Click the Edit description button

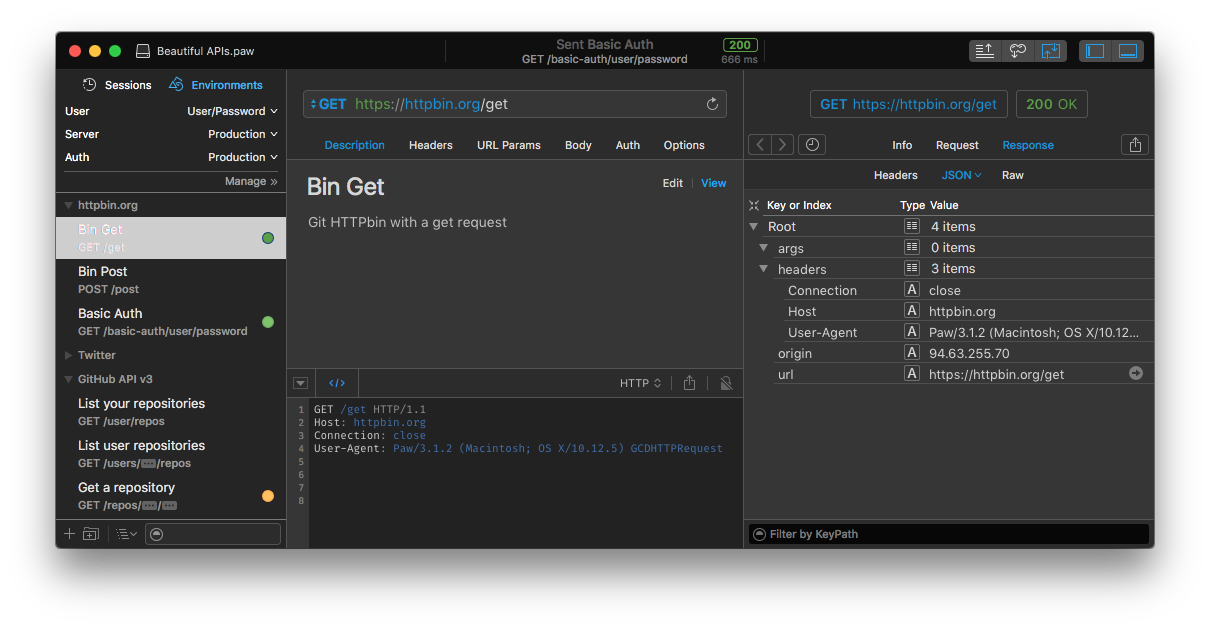(673, 183)
